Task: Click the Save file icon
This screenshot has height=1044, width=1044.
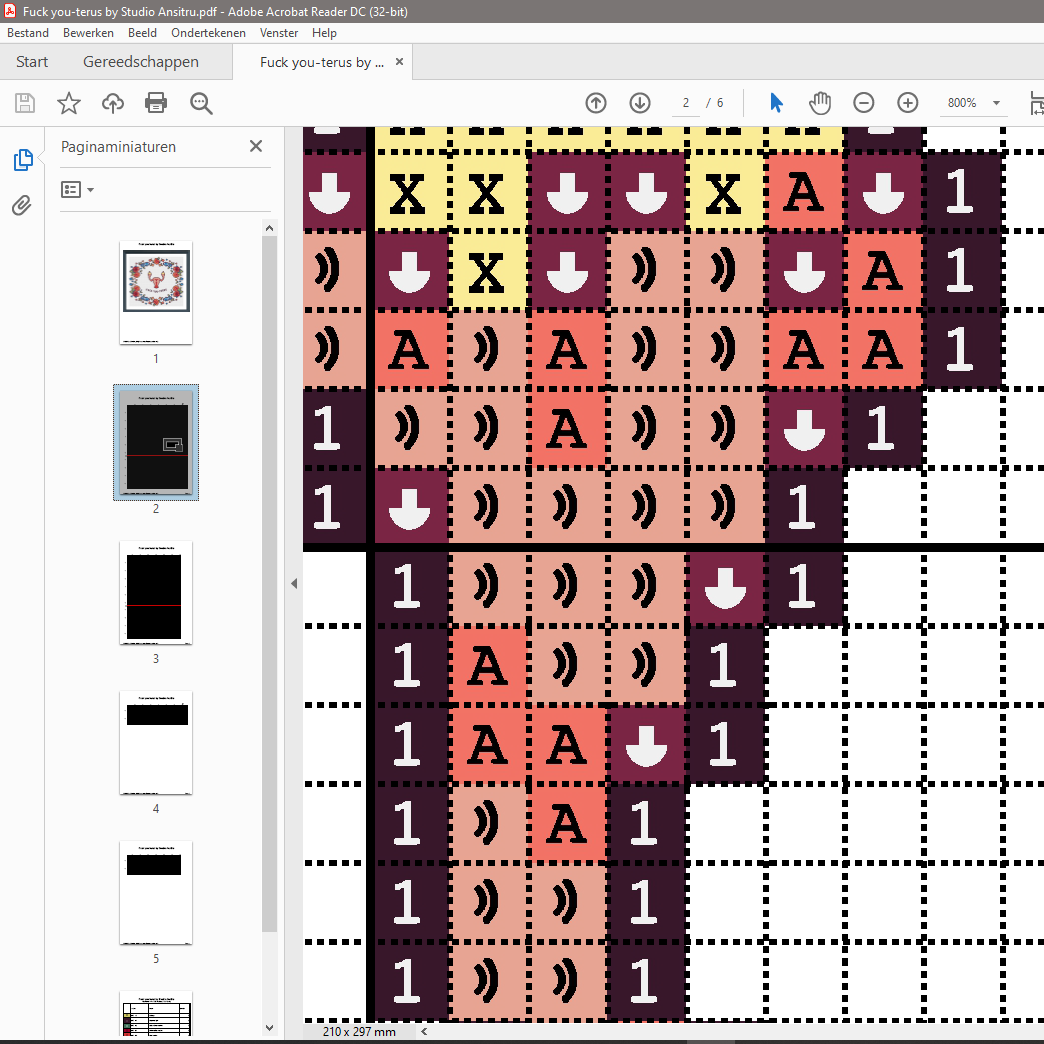Action: pyautogui.click(x=25, y=103)
